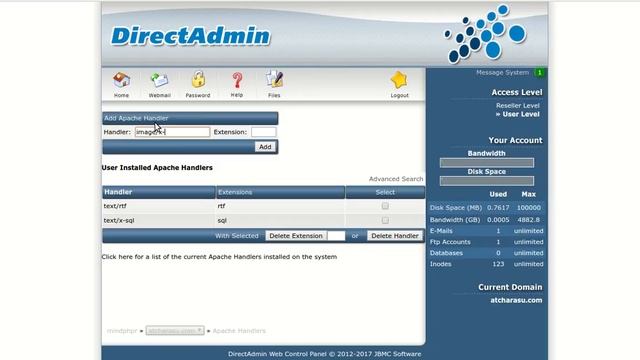
Task: Click the Password padlock icon
Action: pos(198,80)
